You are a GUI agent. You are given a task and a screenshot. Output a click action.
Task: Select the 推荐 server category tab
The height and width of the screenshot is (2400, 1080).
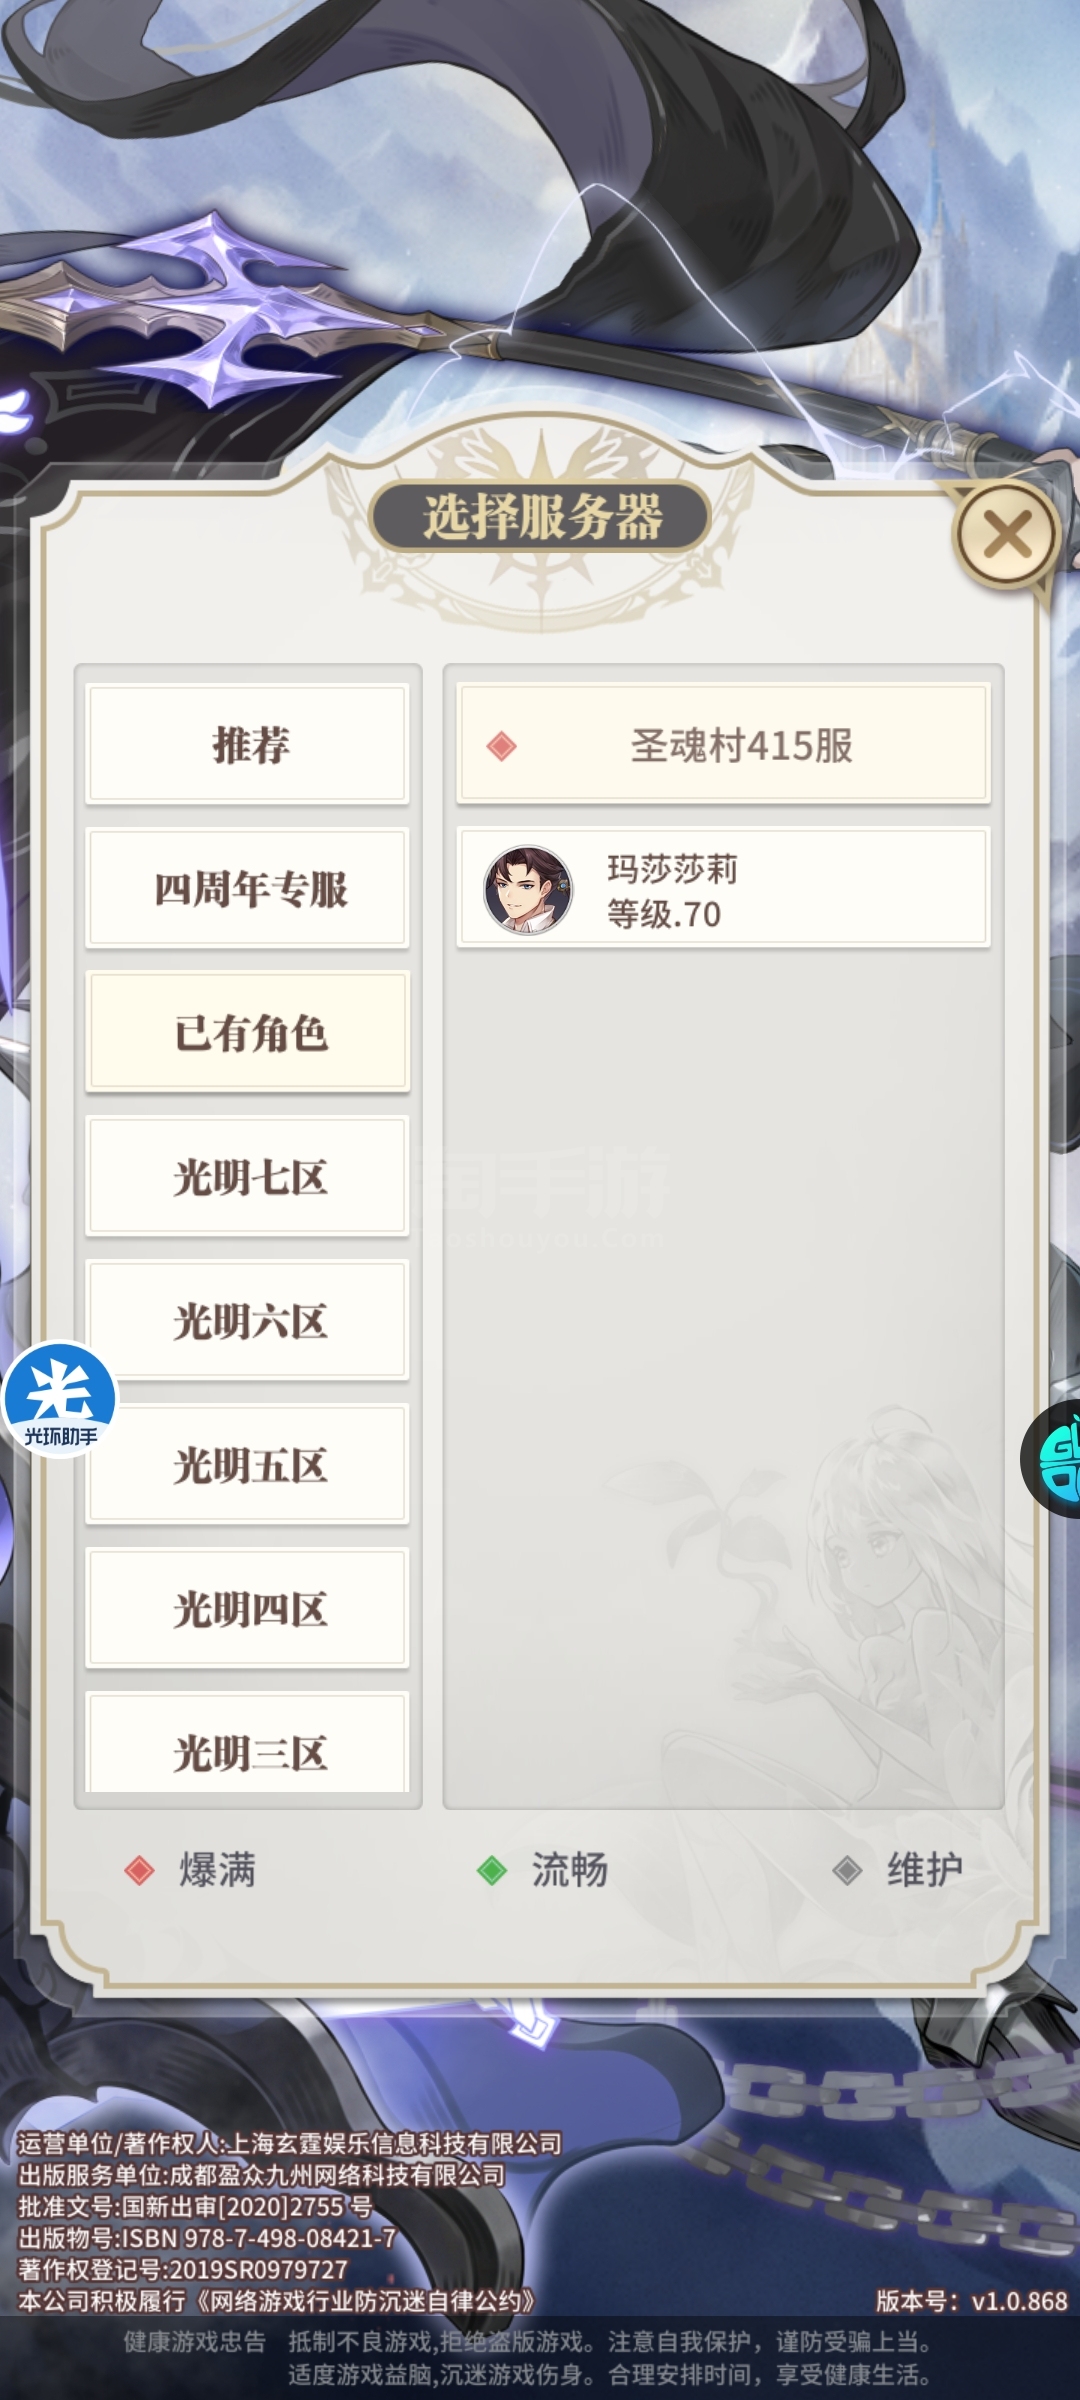point(248,745)
